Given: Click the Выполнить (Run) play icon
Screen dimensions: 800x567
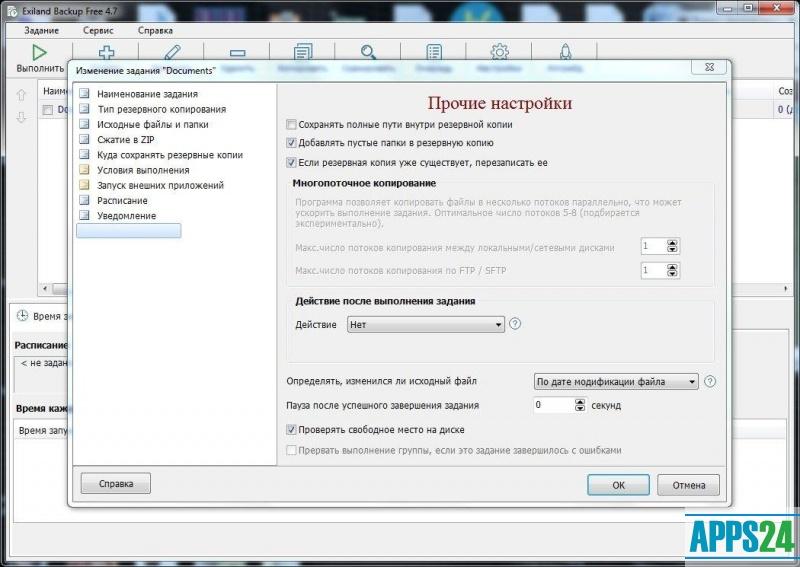Looking at the screenshot, I should pyautogui.click(x=39, y=52).
